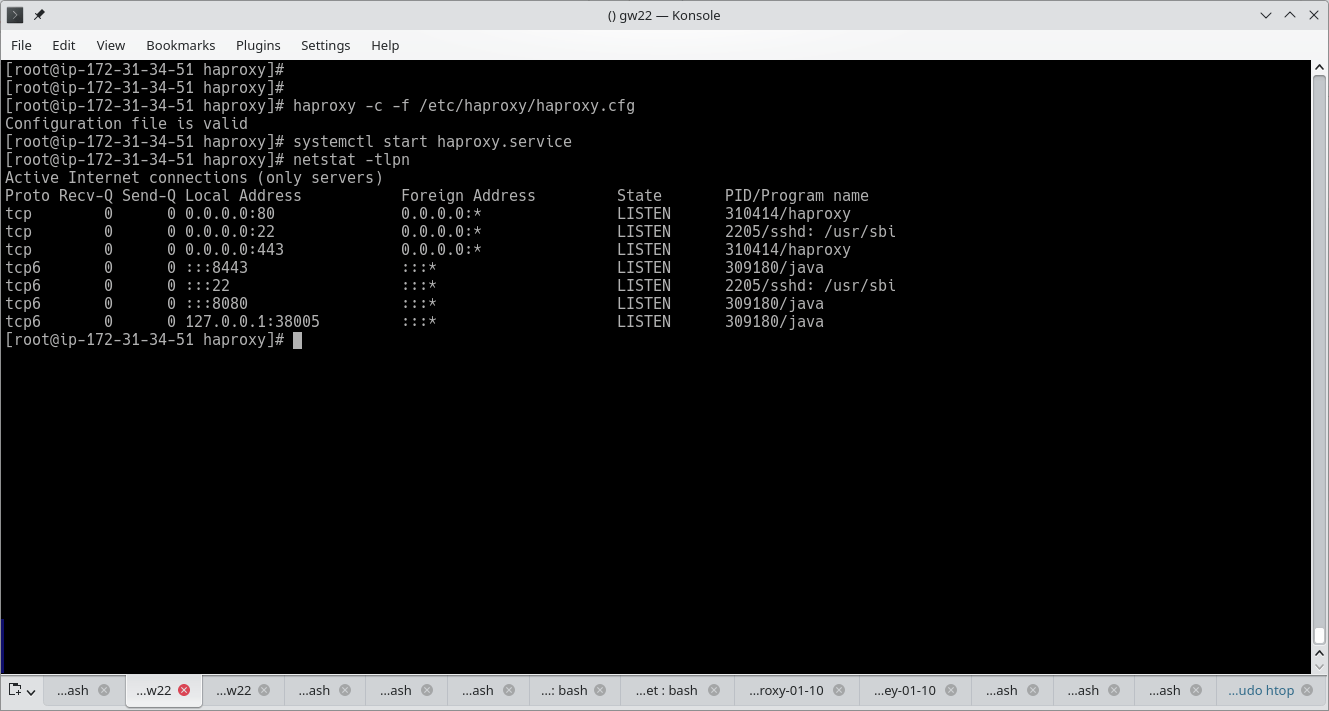Switch to the 'roxy-01-10' tab
The height and width of the screenshot is (711, 1329).
[x=786, y=690]
